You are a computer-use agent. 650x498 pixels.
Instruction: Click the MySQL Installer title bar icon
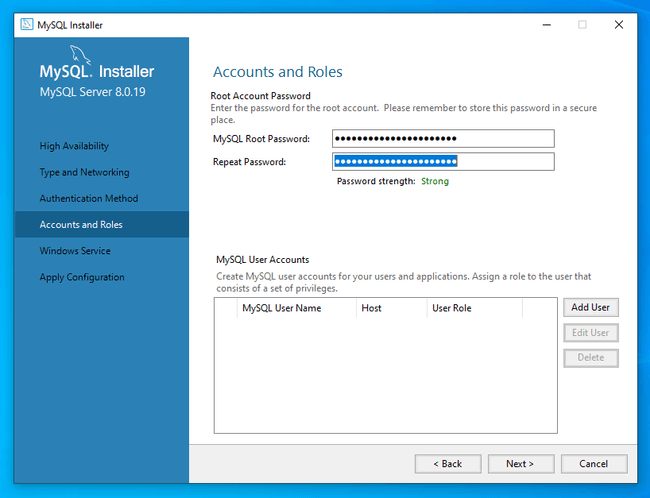[x=27, y=25]
